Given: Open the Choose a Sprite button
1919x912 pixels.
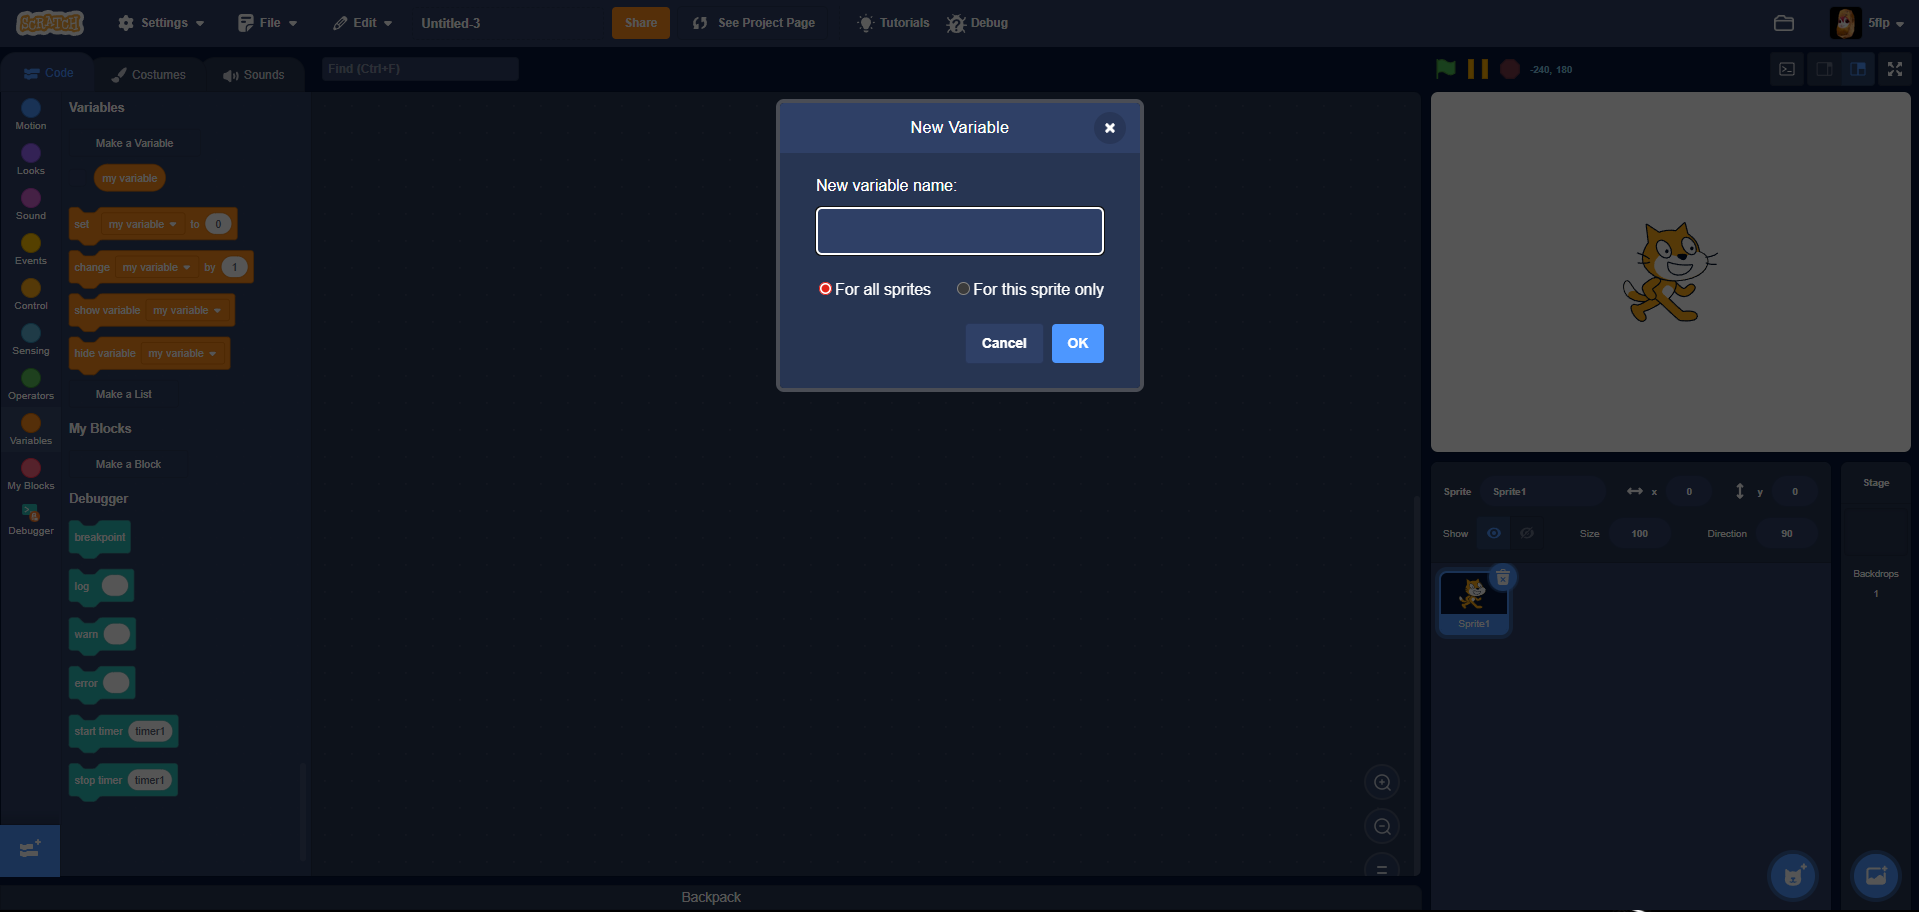Looking at the screenshot, I should (1794, 876).
